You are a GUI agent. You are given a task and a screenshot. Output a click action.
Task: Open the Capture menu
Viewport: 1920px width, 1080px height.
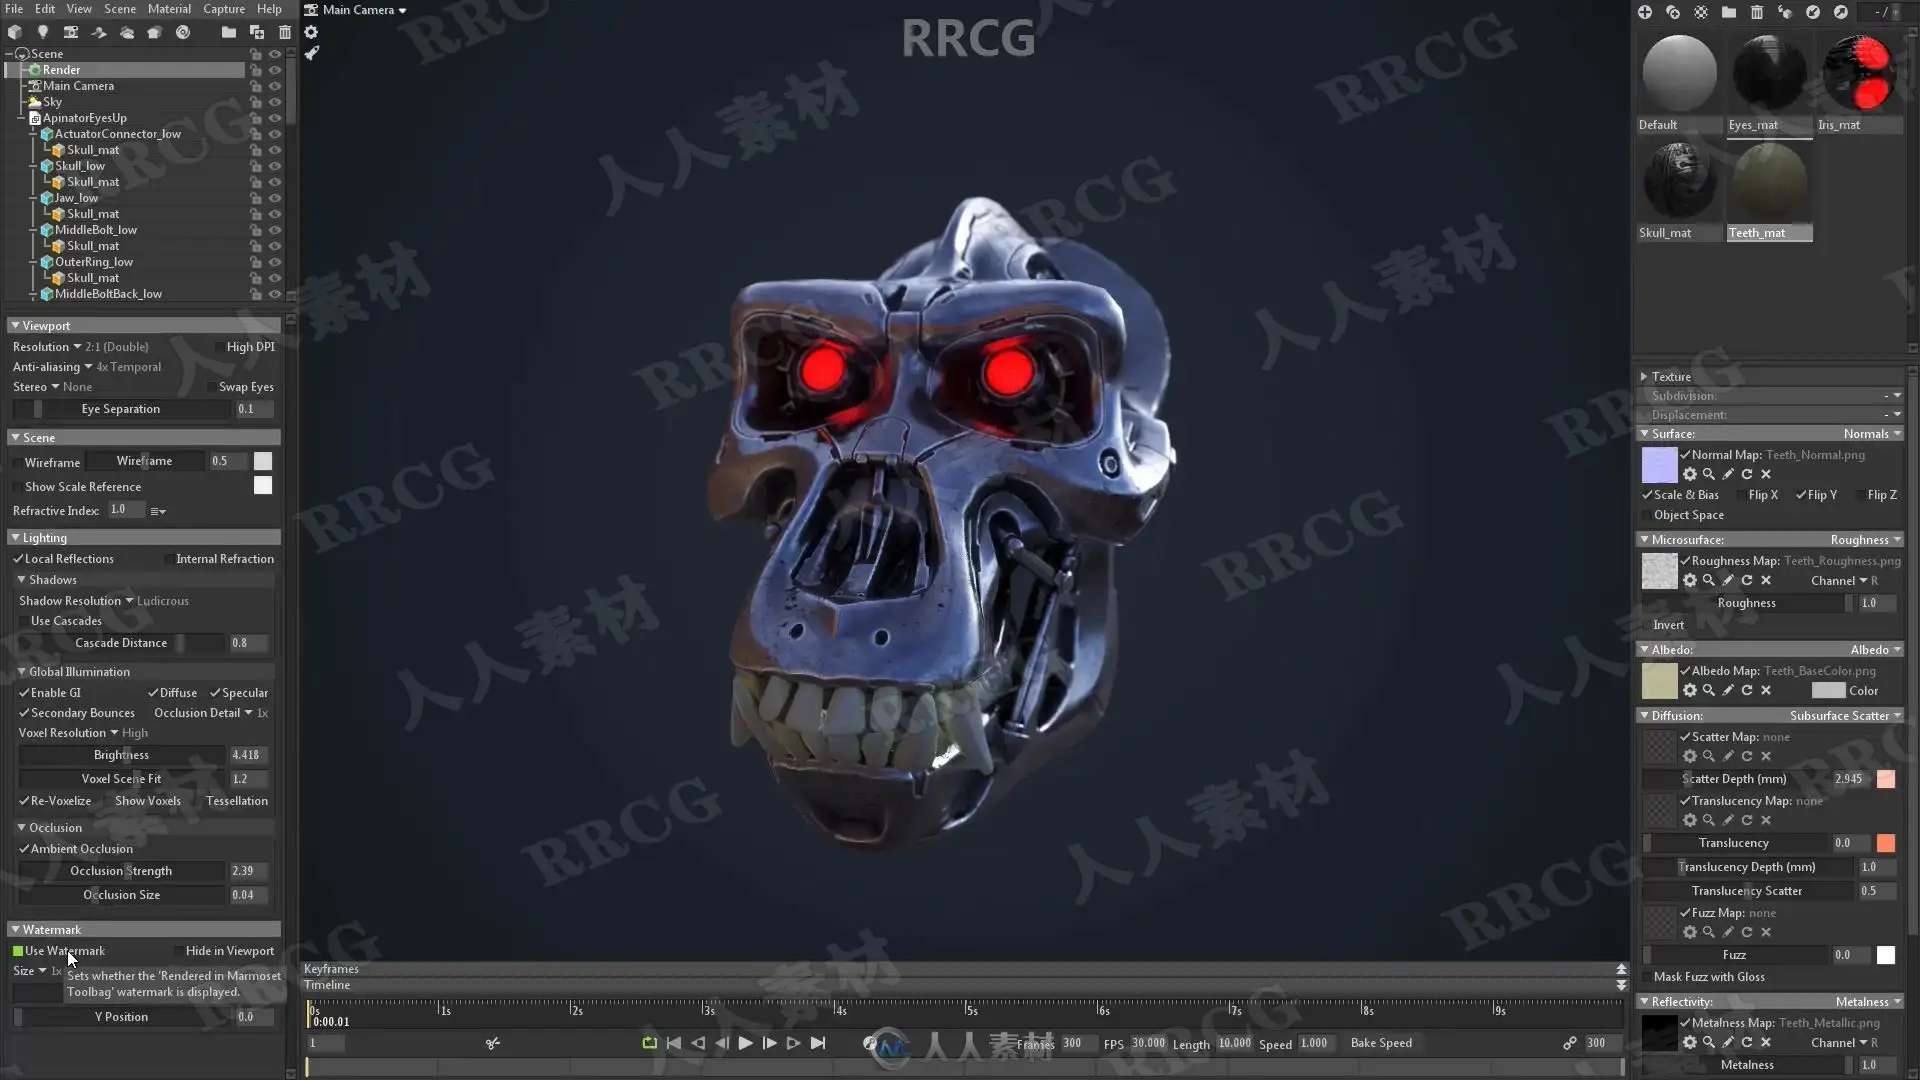224,9
